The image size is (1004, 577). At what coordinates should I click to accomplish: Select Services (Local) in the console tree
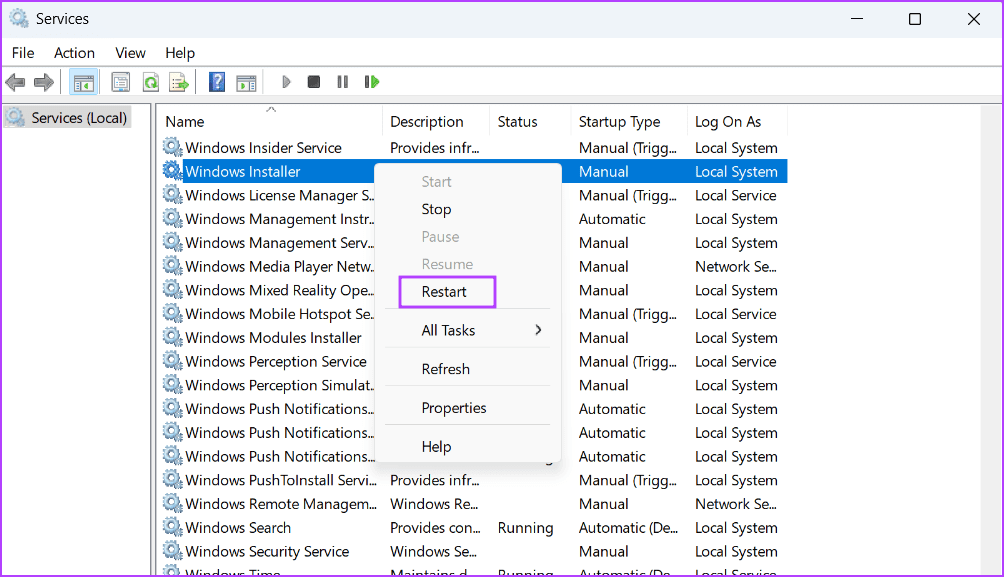pyautogui.click(x=68, y=118)
